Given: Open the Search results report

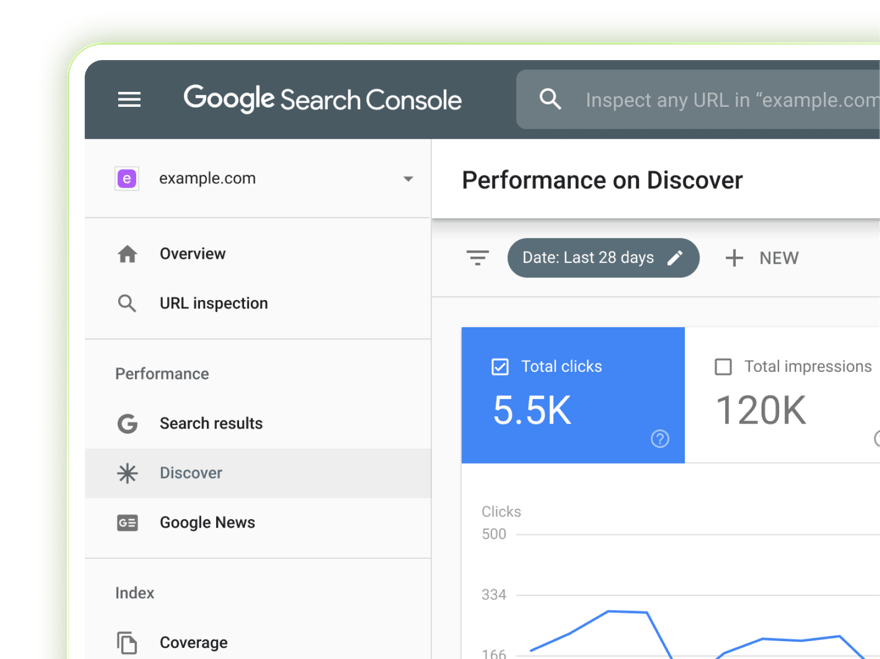Looking at the screenshot, I should click(211, 423).
